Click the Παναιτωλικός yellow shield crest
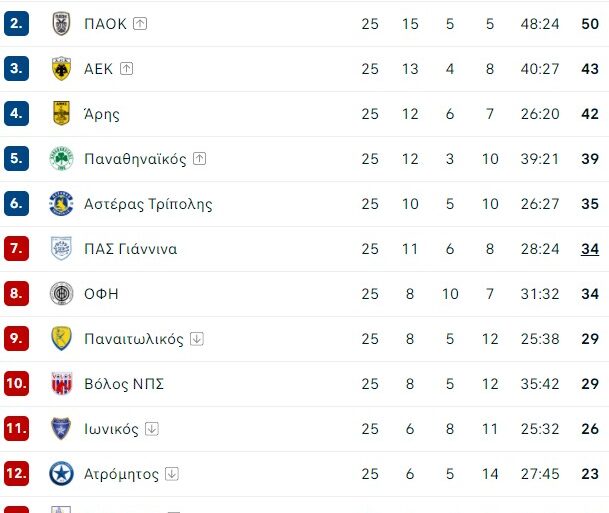 click(x=62, y=339)
